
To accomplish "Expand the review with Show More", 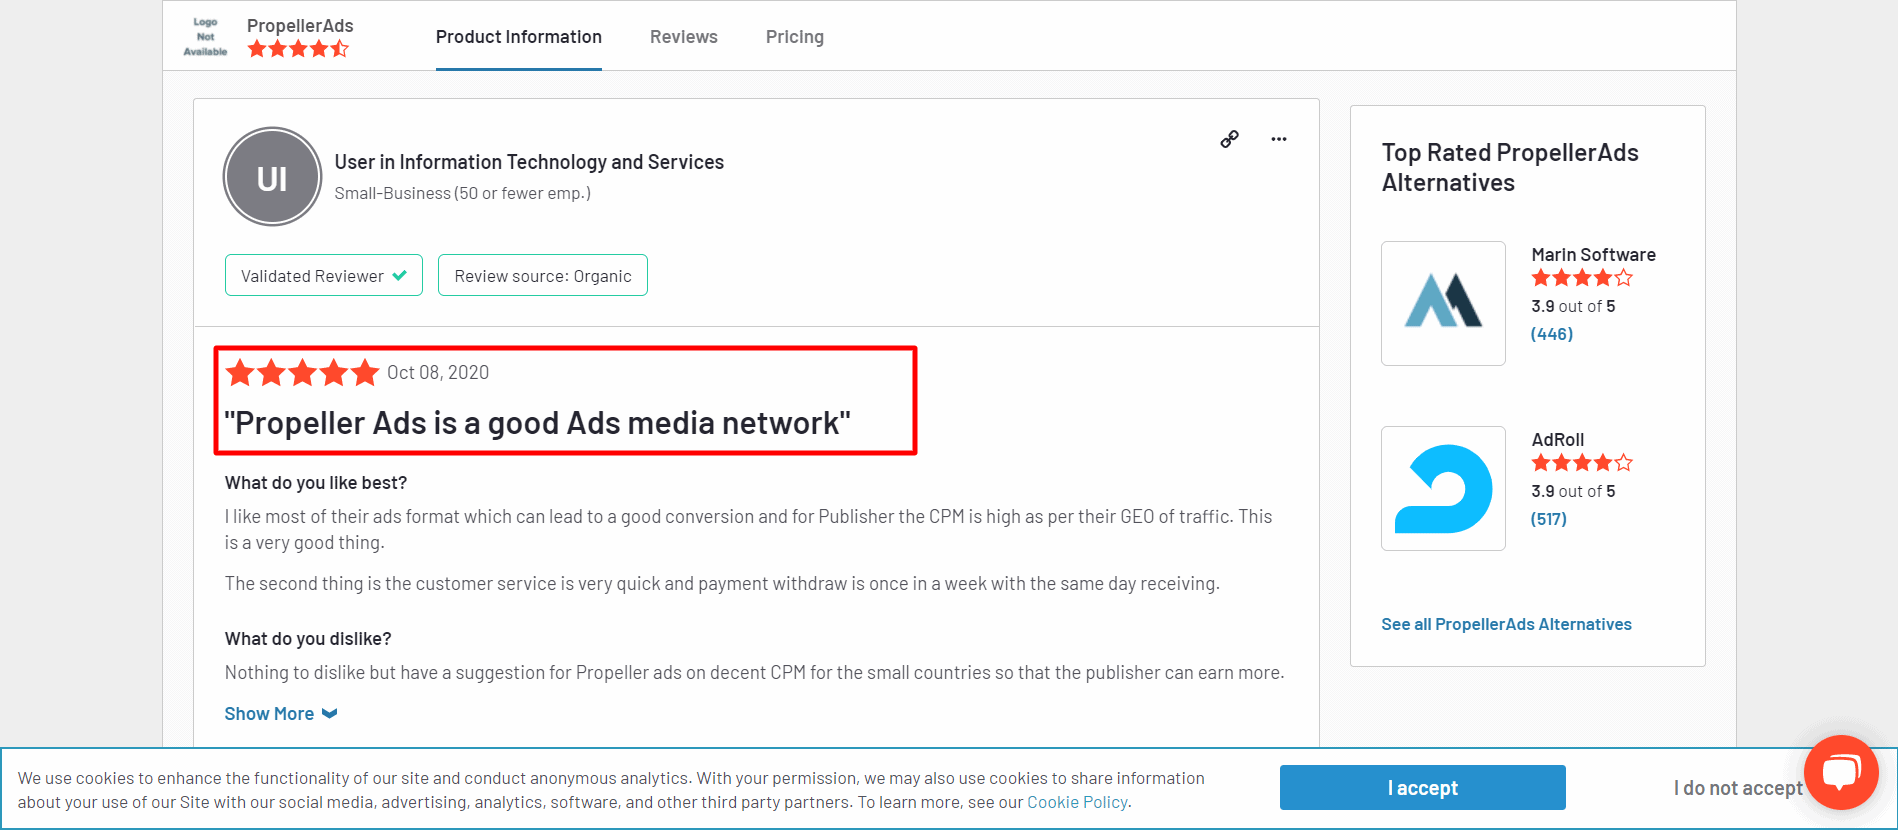I will 281,714.
